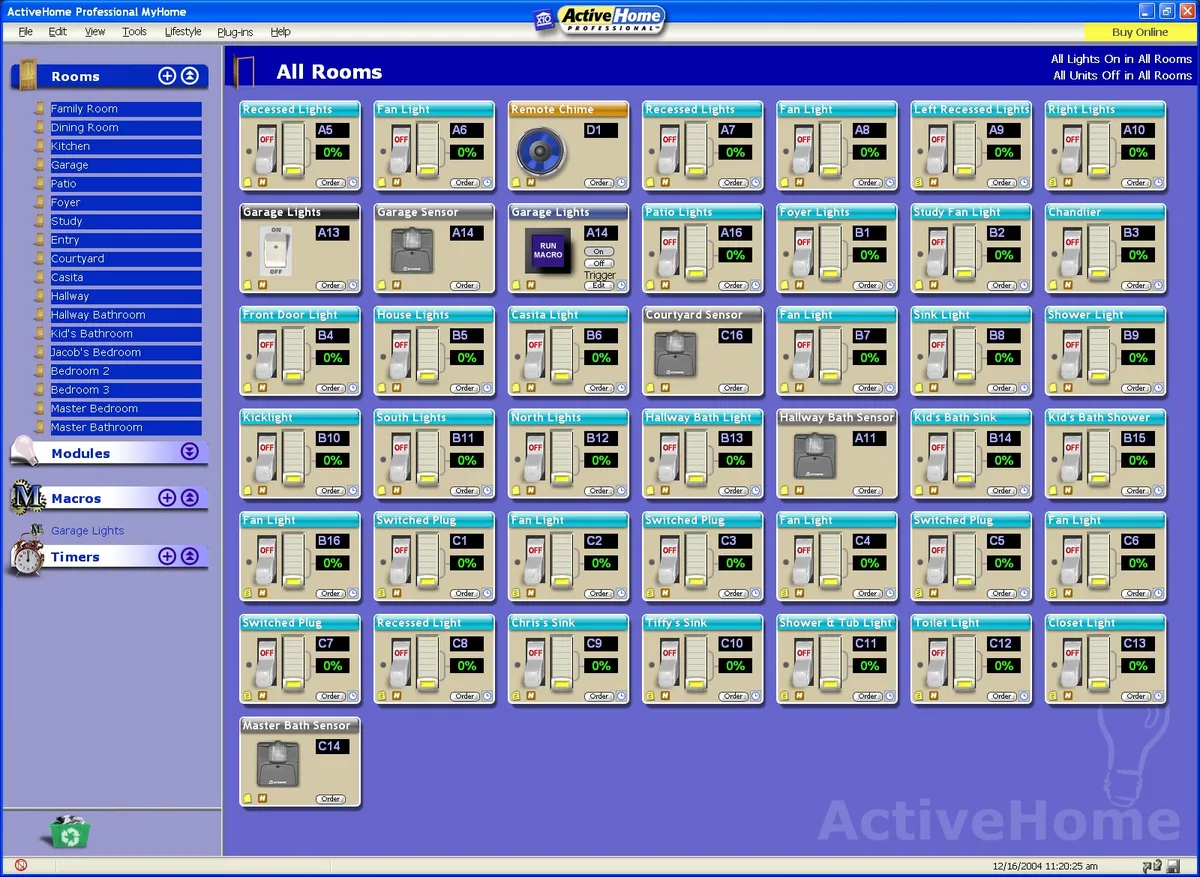Expand the Modules panel
This screenshot has height=877, width=1200.
190,452
